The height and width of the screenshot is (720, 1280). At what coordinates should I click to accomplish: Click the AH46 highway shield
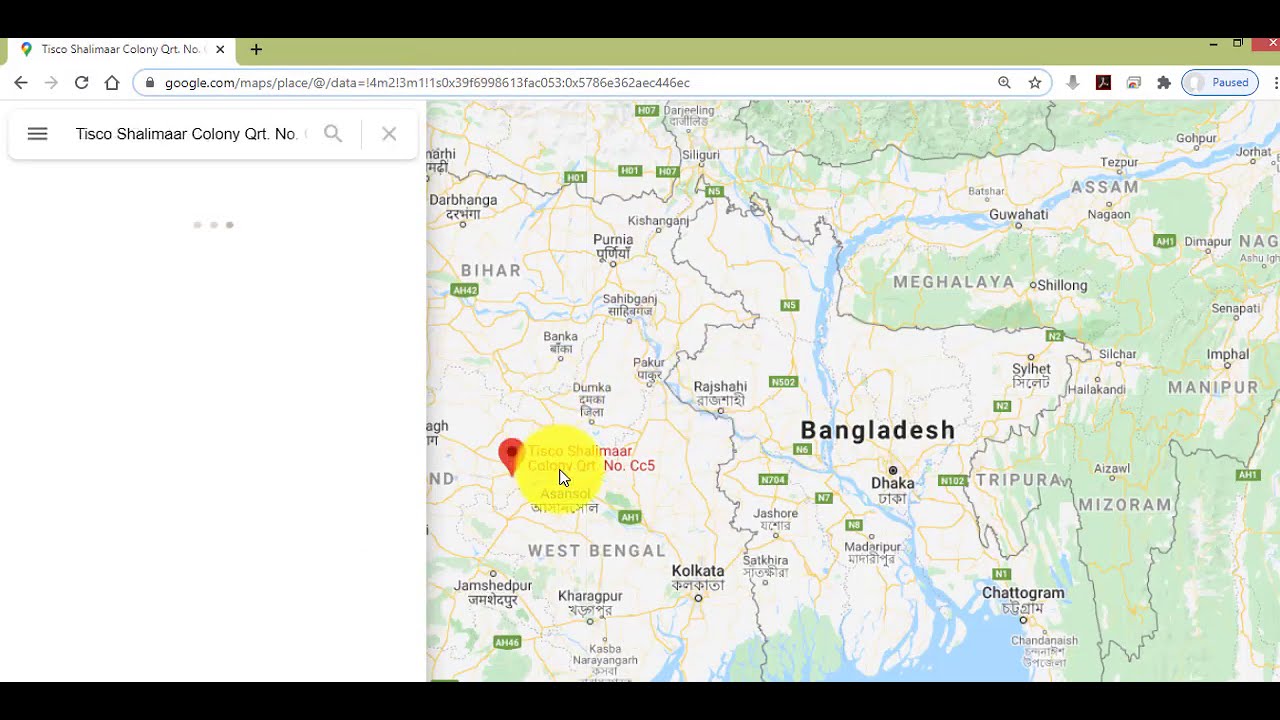click(x=508, y=642)
